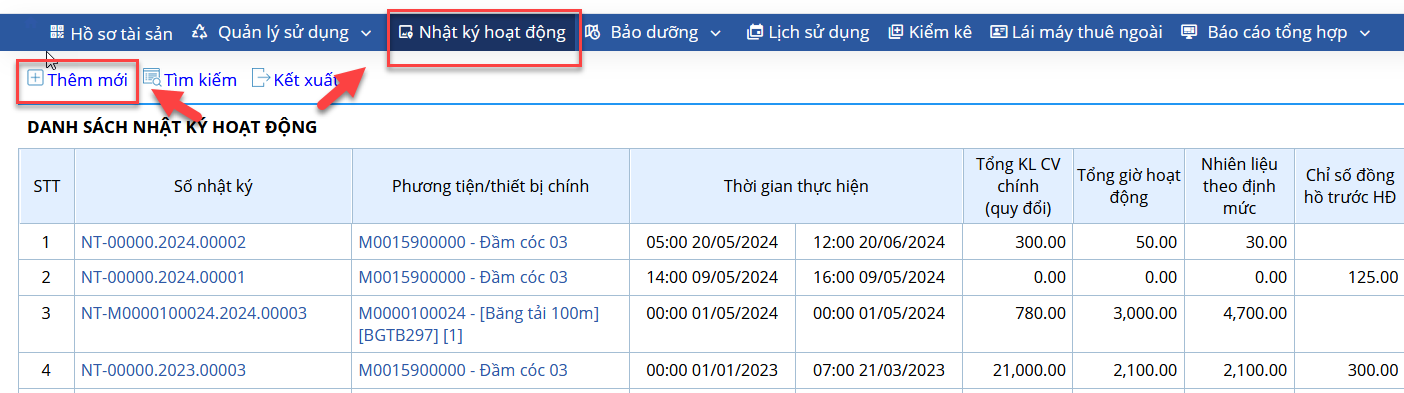
Task: Open Đầm cóc 03 link in row 4
Action: [463, 370]
